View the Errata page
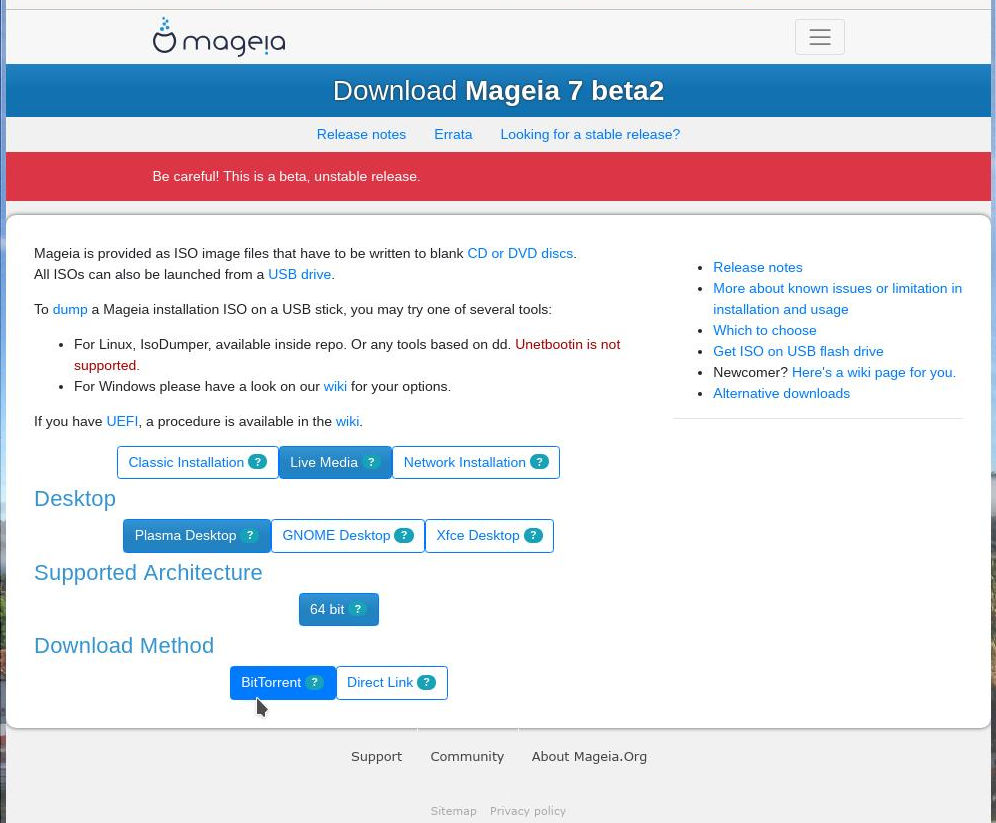Screen dimensions: 996x823 [x=453, y=134]
